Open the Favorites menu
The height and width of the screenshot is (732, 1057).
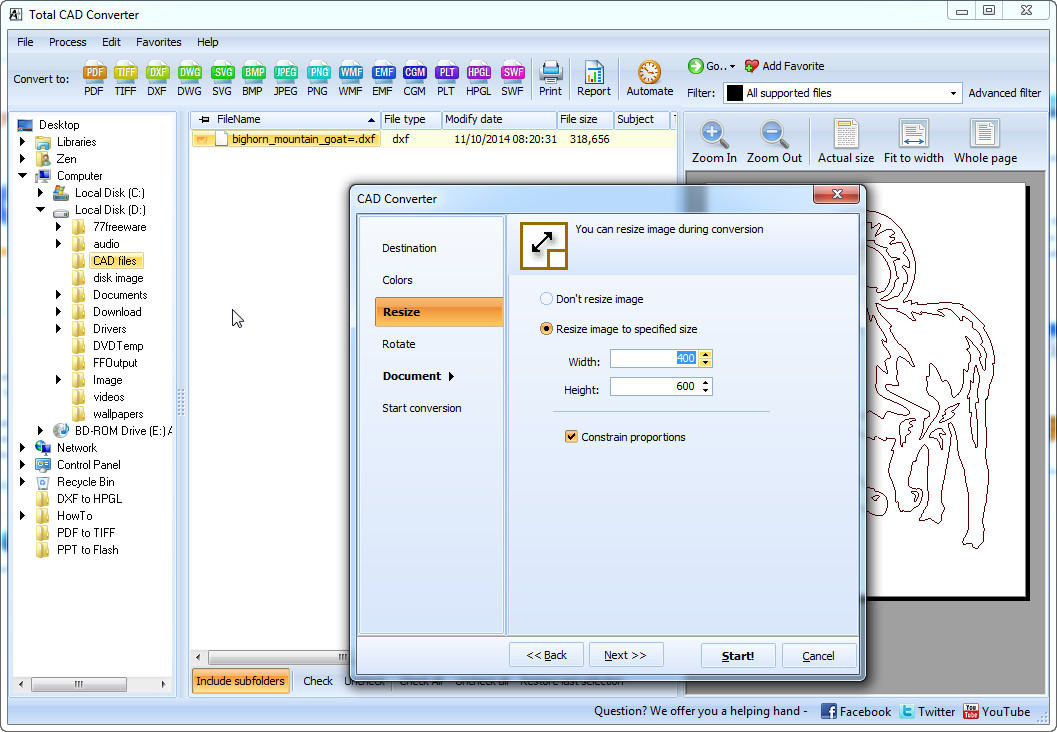(x=158, y=42)
